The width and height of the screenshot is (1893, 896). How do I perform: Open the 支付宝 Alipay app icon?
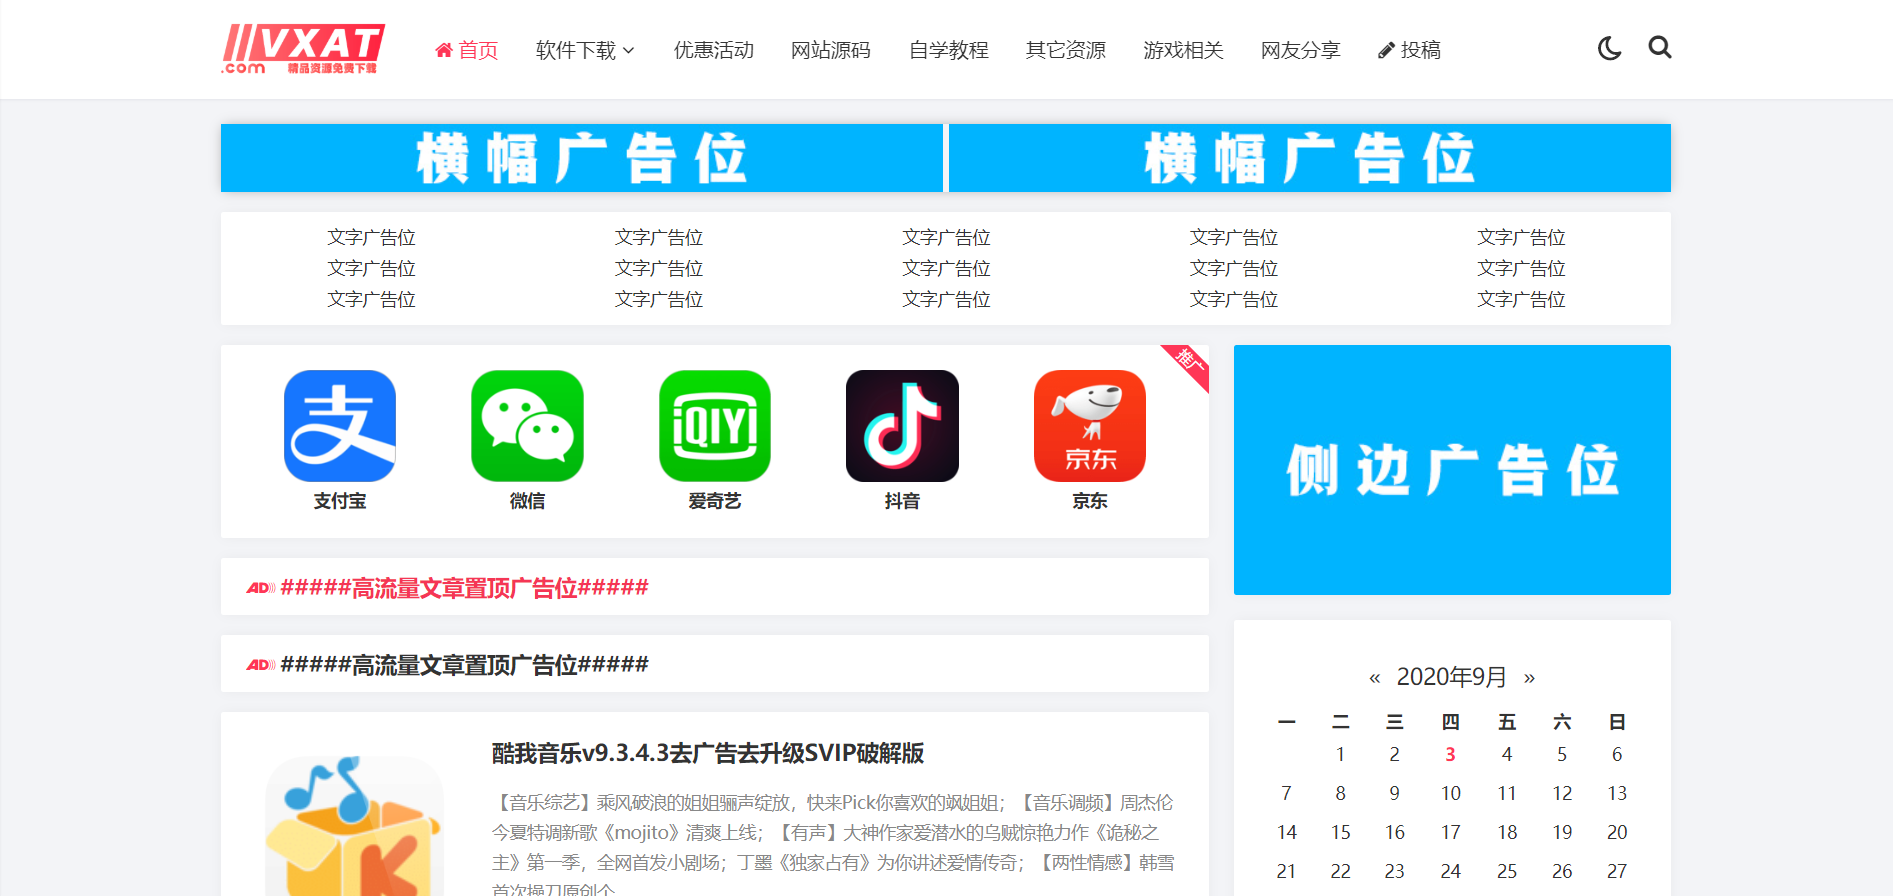pyautogui.click(x=340, y=426)
